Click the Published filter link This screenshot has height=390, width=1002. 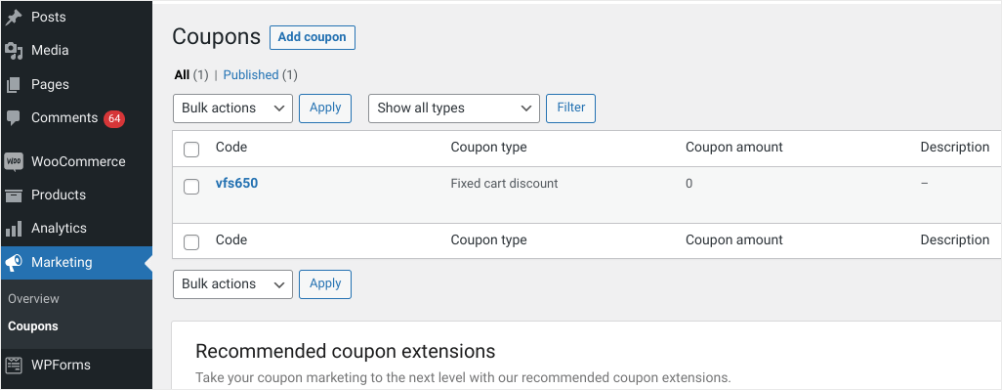(250, 75)
